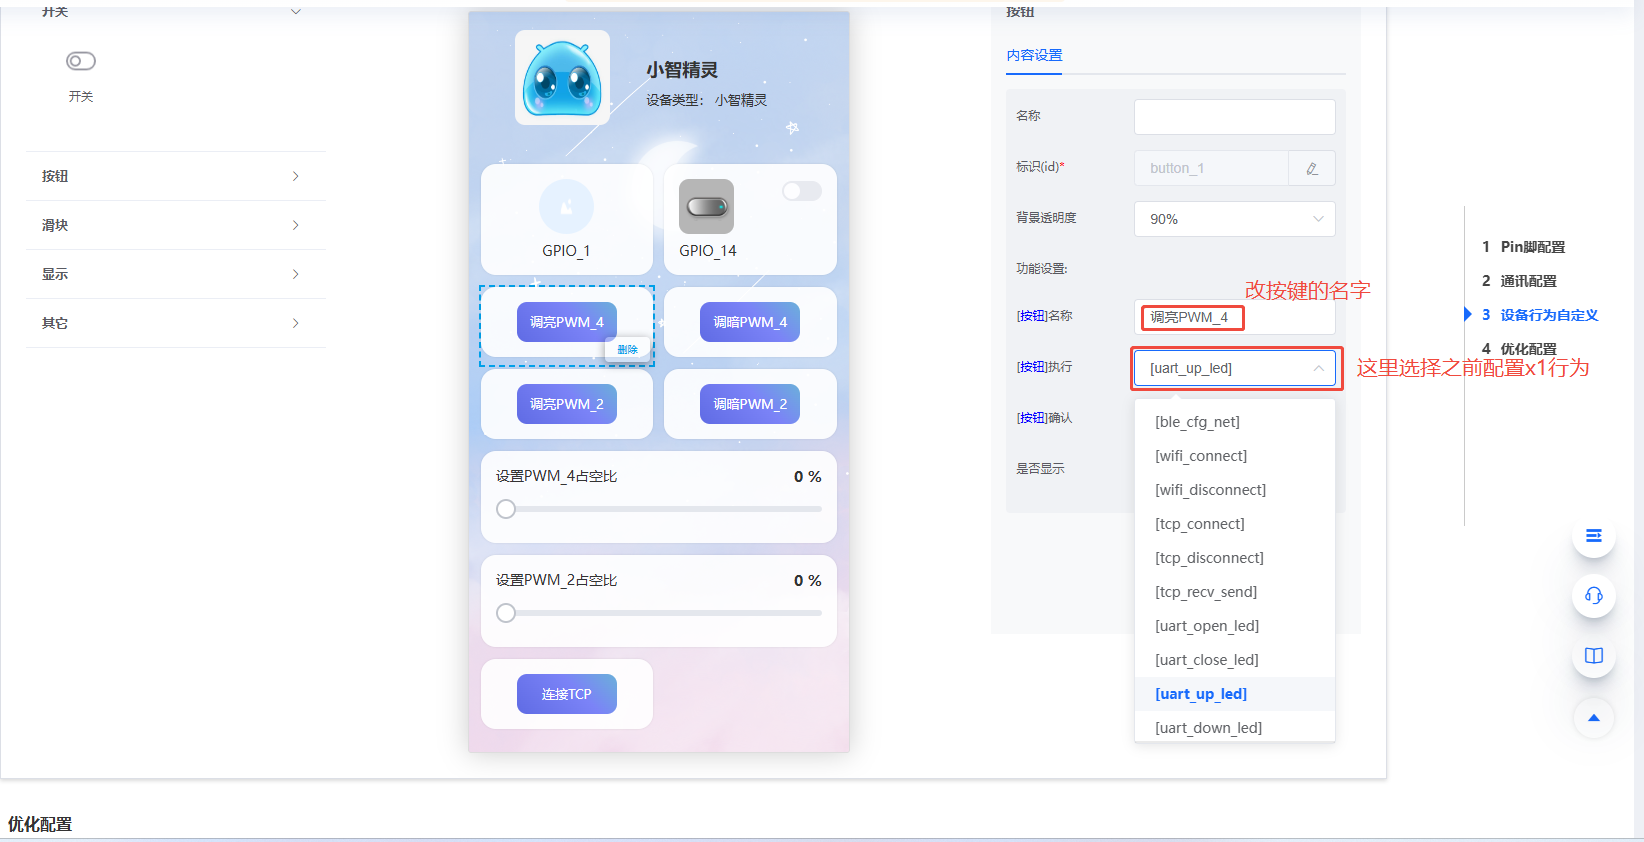Click the GPIO_14 switch device icon

tap(706, 207)
